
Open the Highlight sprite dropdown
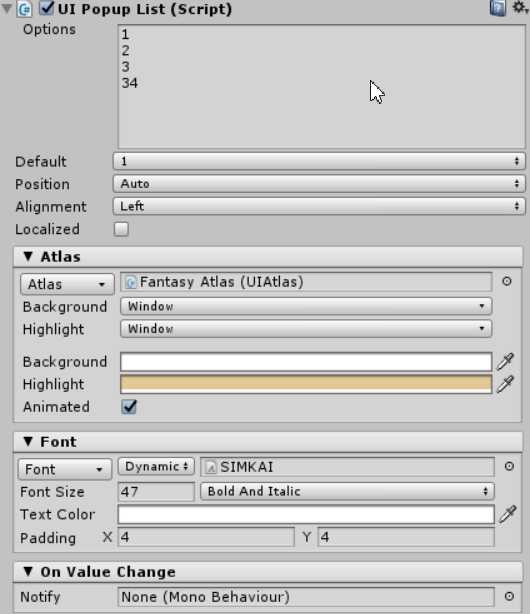306,329
